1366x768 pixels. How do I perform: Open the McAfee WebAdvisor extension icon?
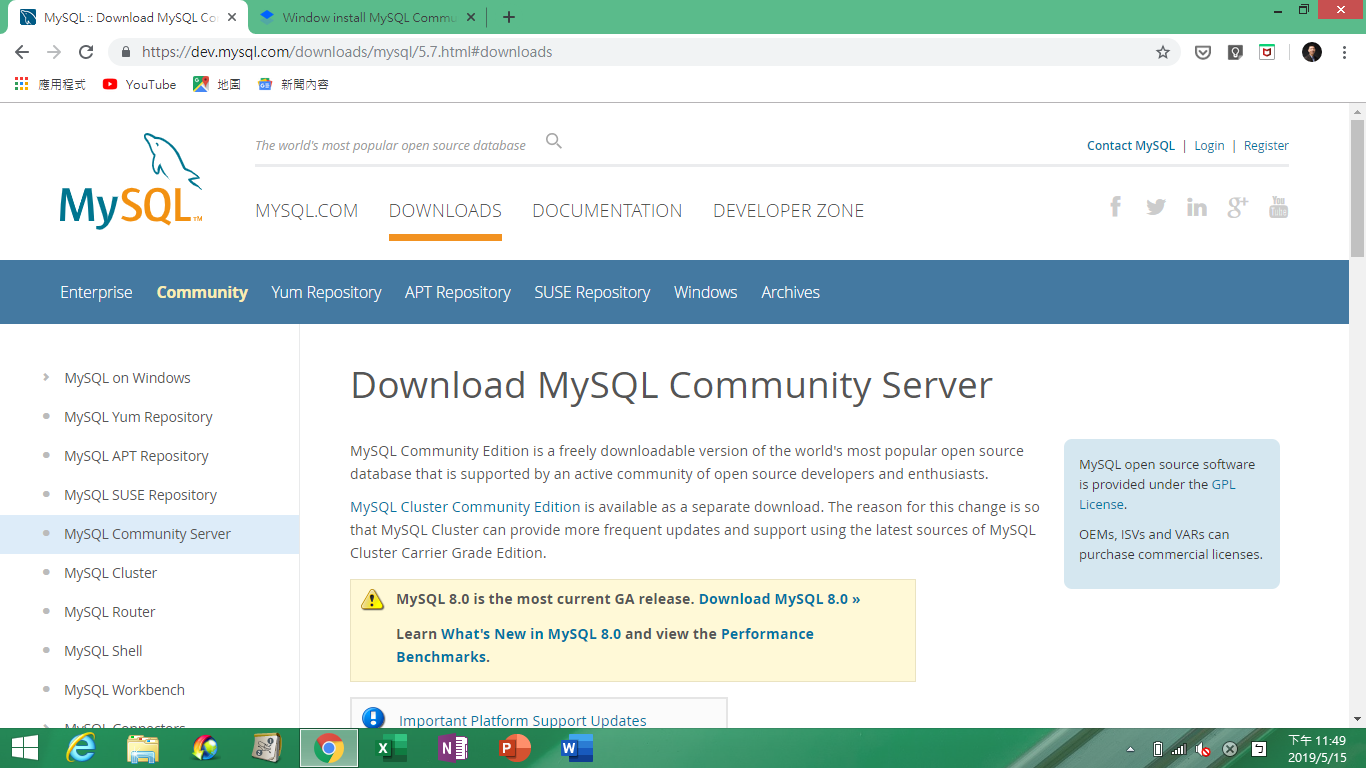(1267, 51)
